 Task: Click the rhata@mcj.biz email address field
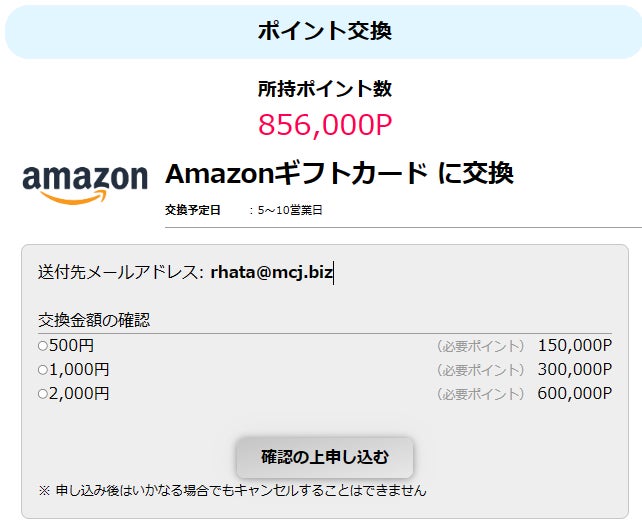[x=272, y=272]
